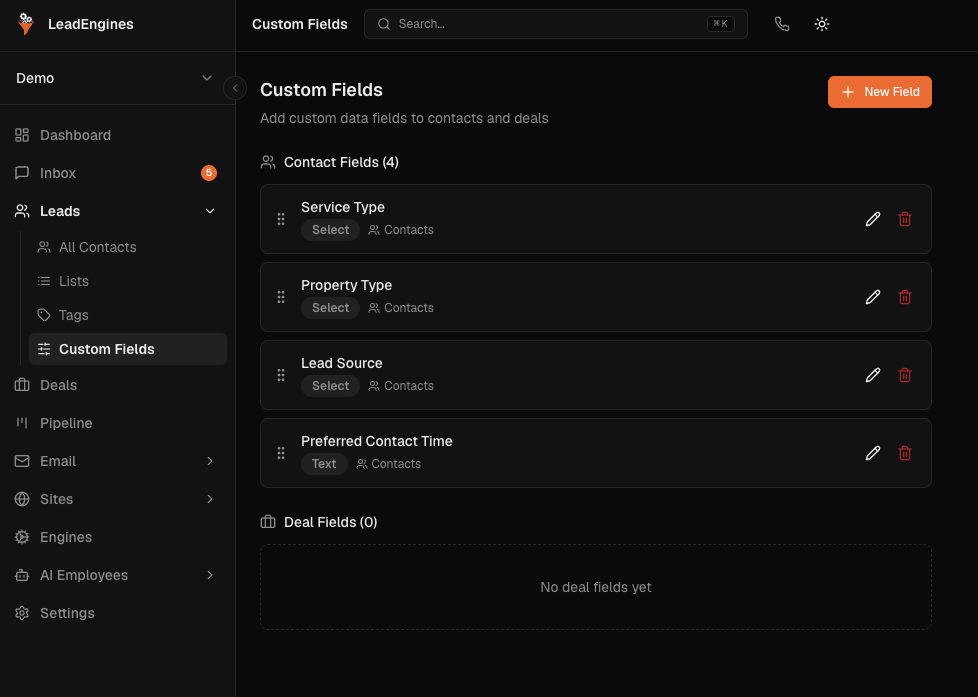Grab the Service Type drag handle
Viewport: 978px width, 697px height.
(281, 219)
